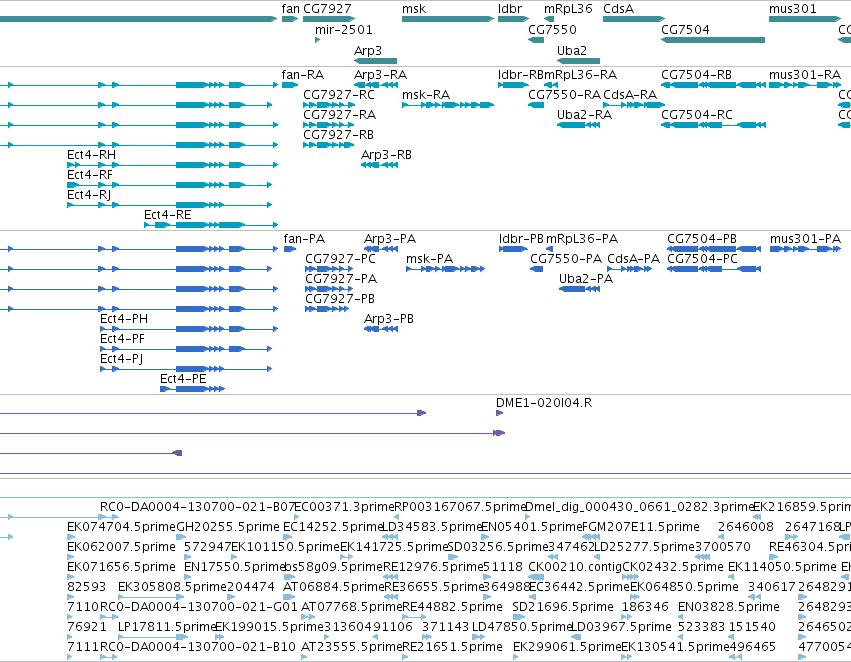Click the CG7550-PA protein label

[x=566, y=259]
